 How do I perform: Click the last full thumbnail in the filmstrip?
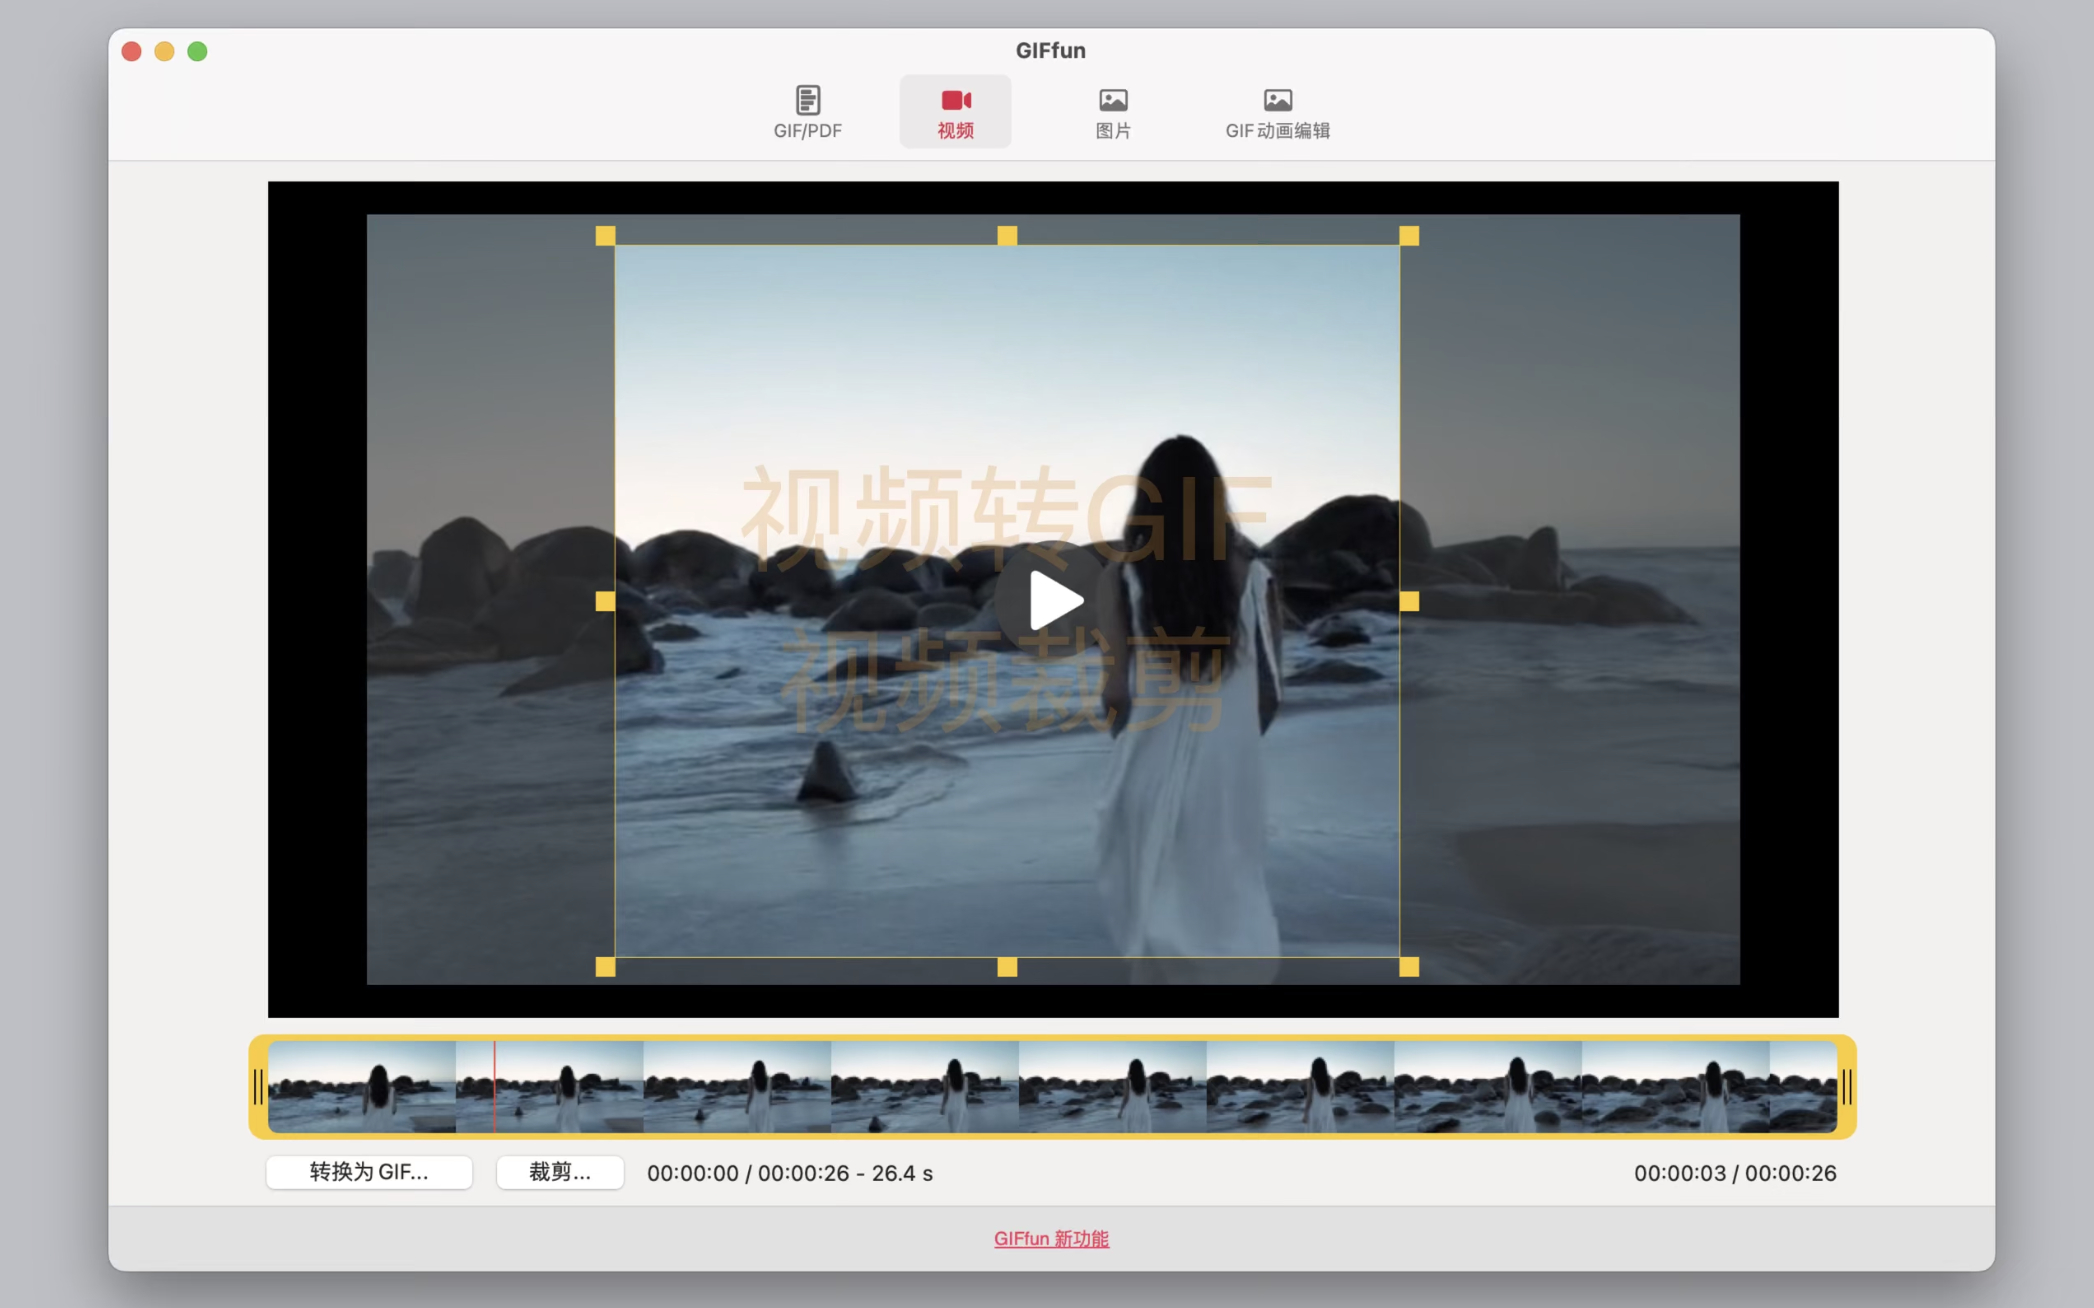pyautogui.click(x=1675, y=1087)
